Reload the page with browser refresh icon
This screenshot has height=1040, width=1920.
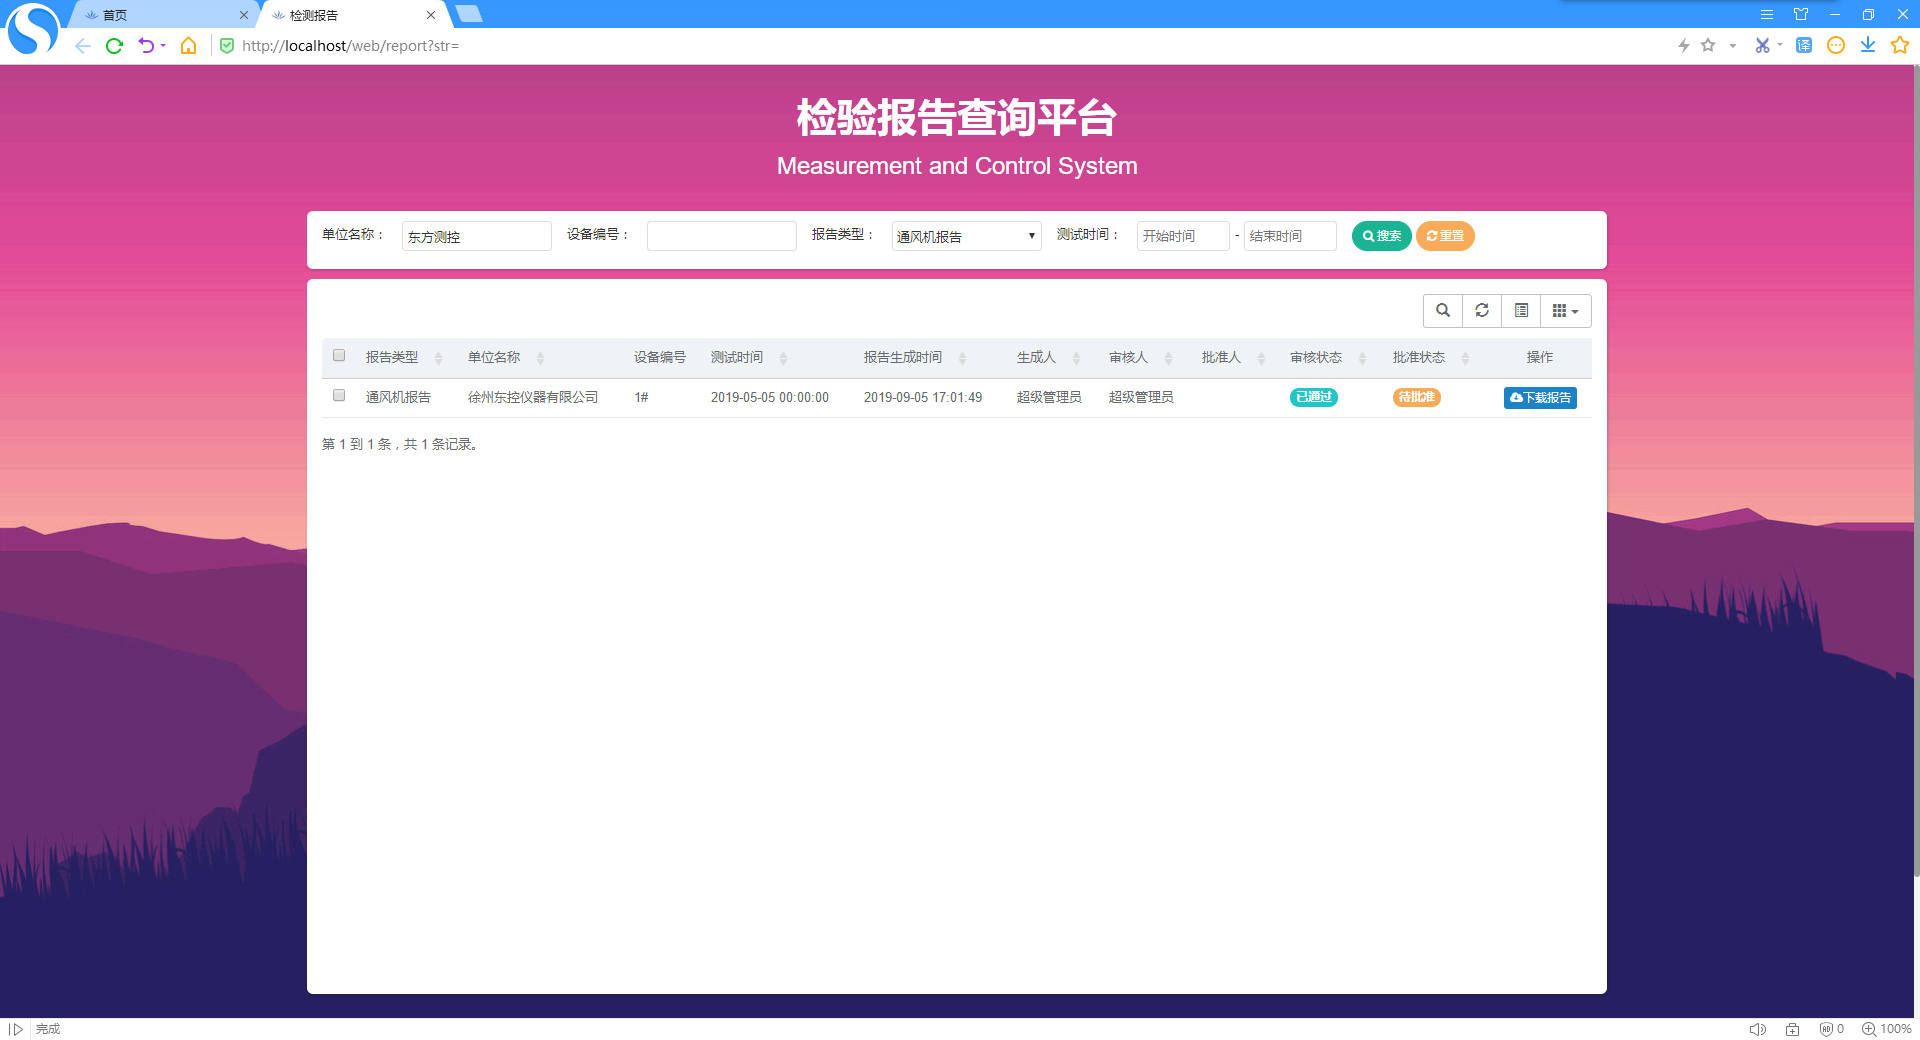[114, 46]
